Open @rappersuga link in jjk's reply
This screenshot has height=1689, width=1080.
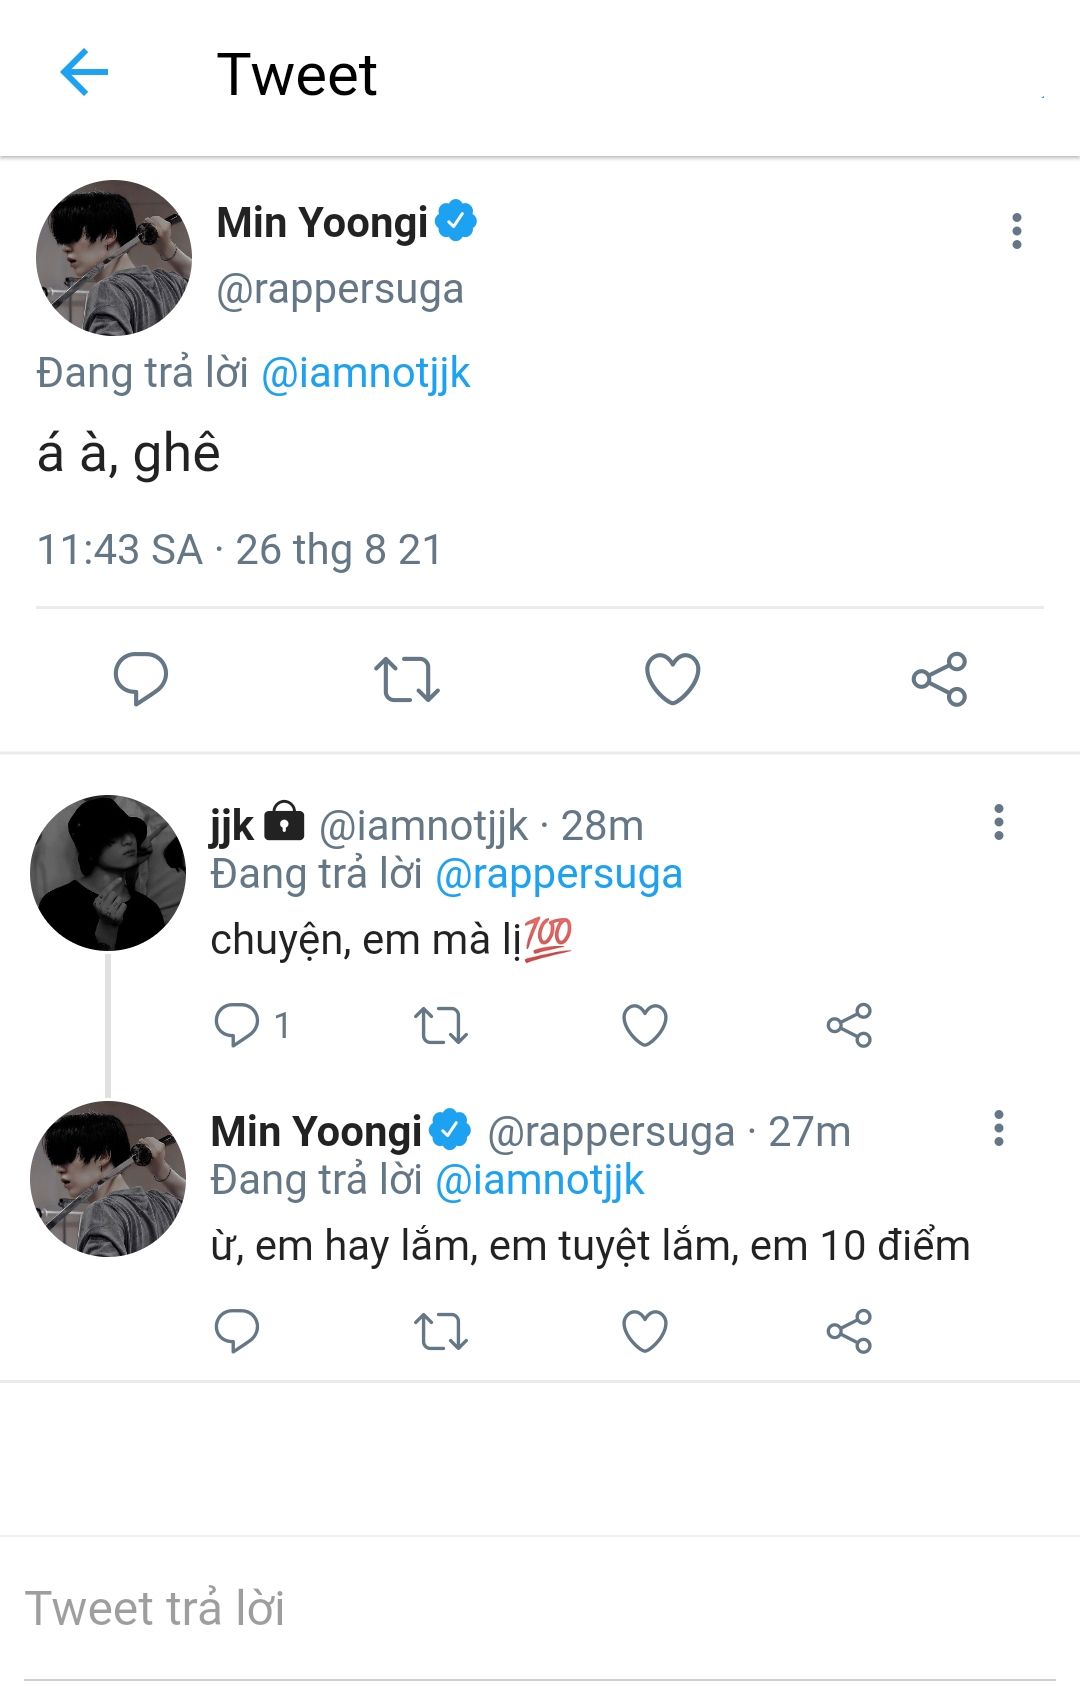tap(559, 875)
